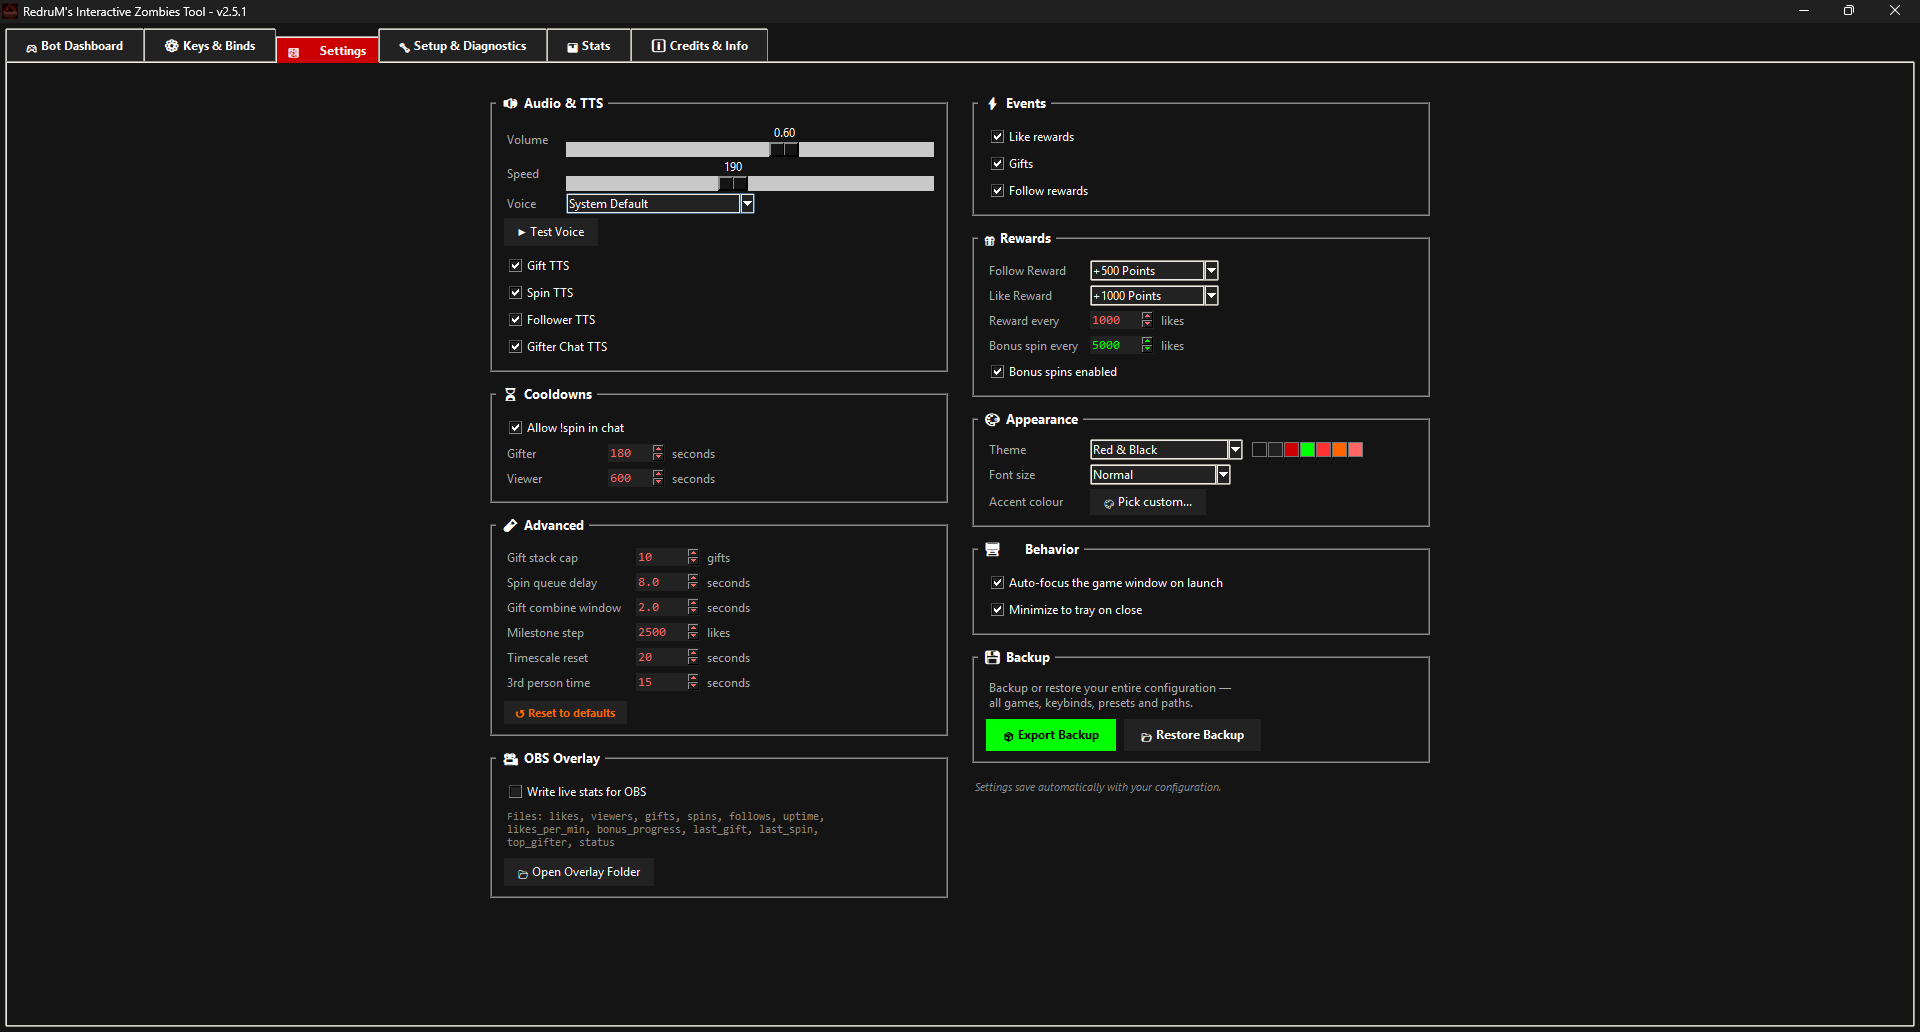Screen dimensions: 1920x1032
Task: Click the Gifter cooldown stepper arrows
Action: coord(658,454)
